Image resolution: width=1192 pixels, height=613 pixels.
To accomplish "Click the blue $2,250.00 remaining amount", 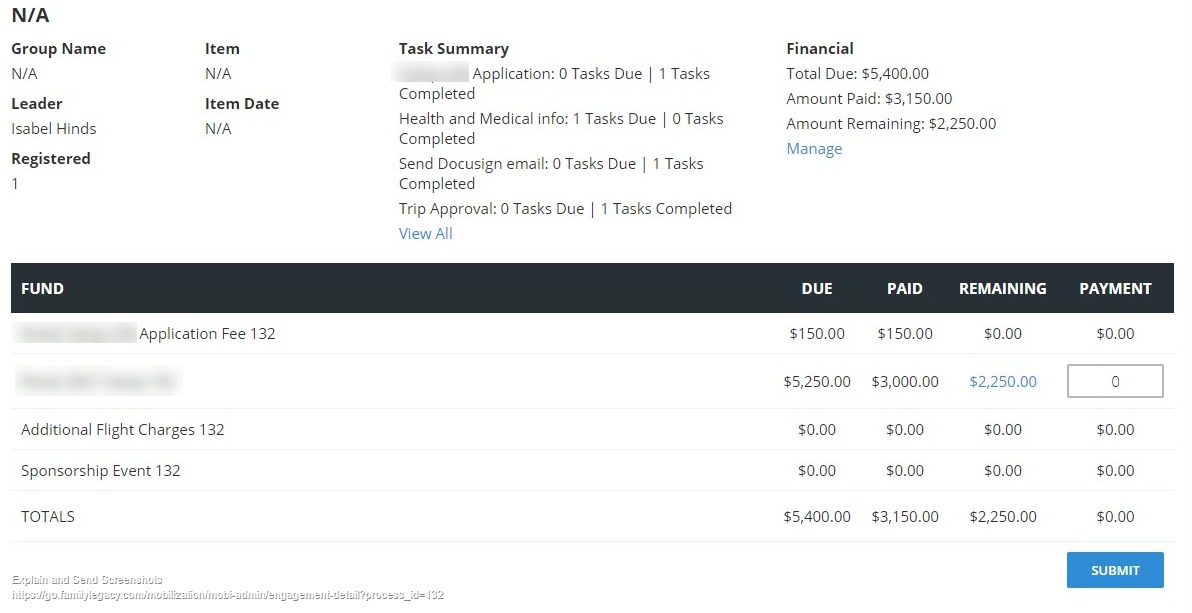I will click(x=1002, y=382).
